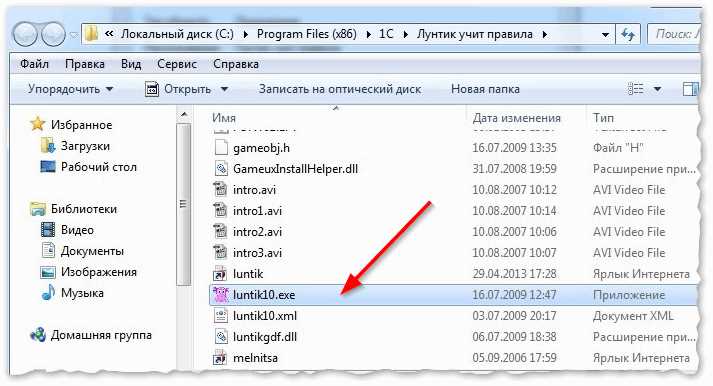This screenshot has width=713, height=386.
Task: Sort by "Дата изменения" column header
Action: coord(516,118)
